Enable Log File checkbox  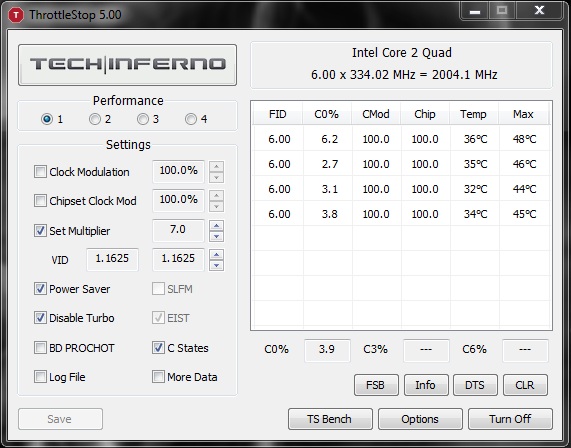click(x=40, y=377)
